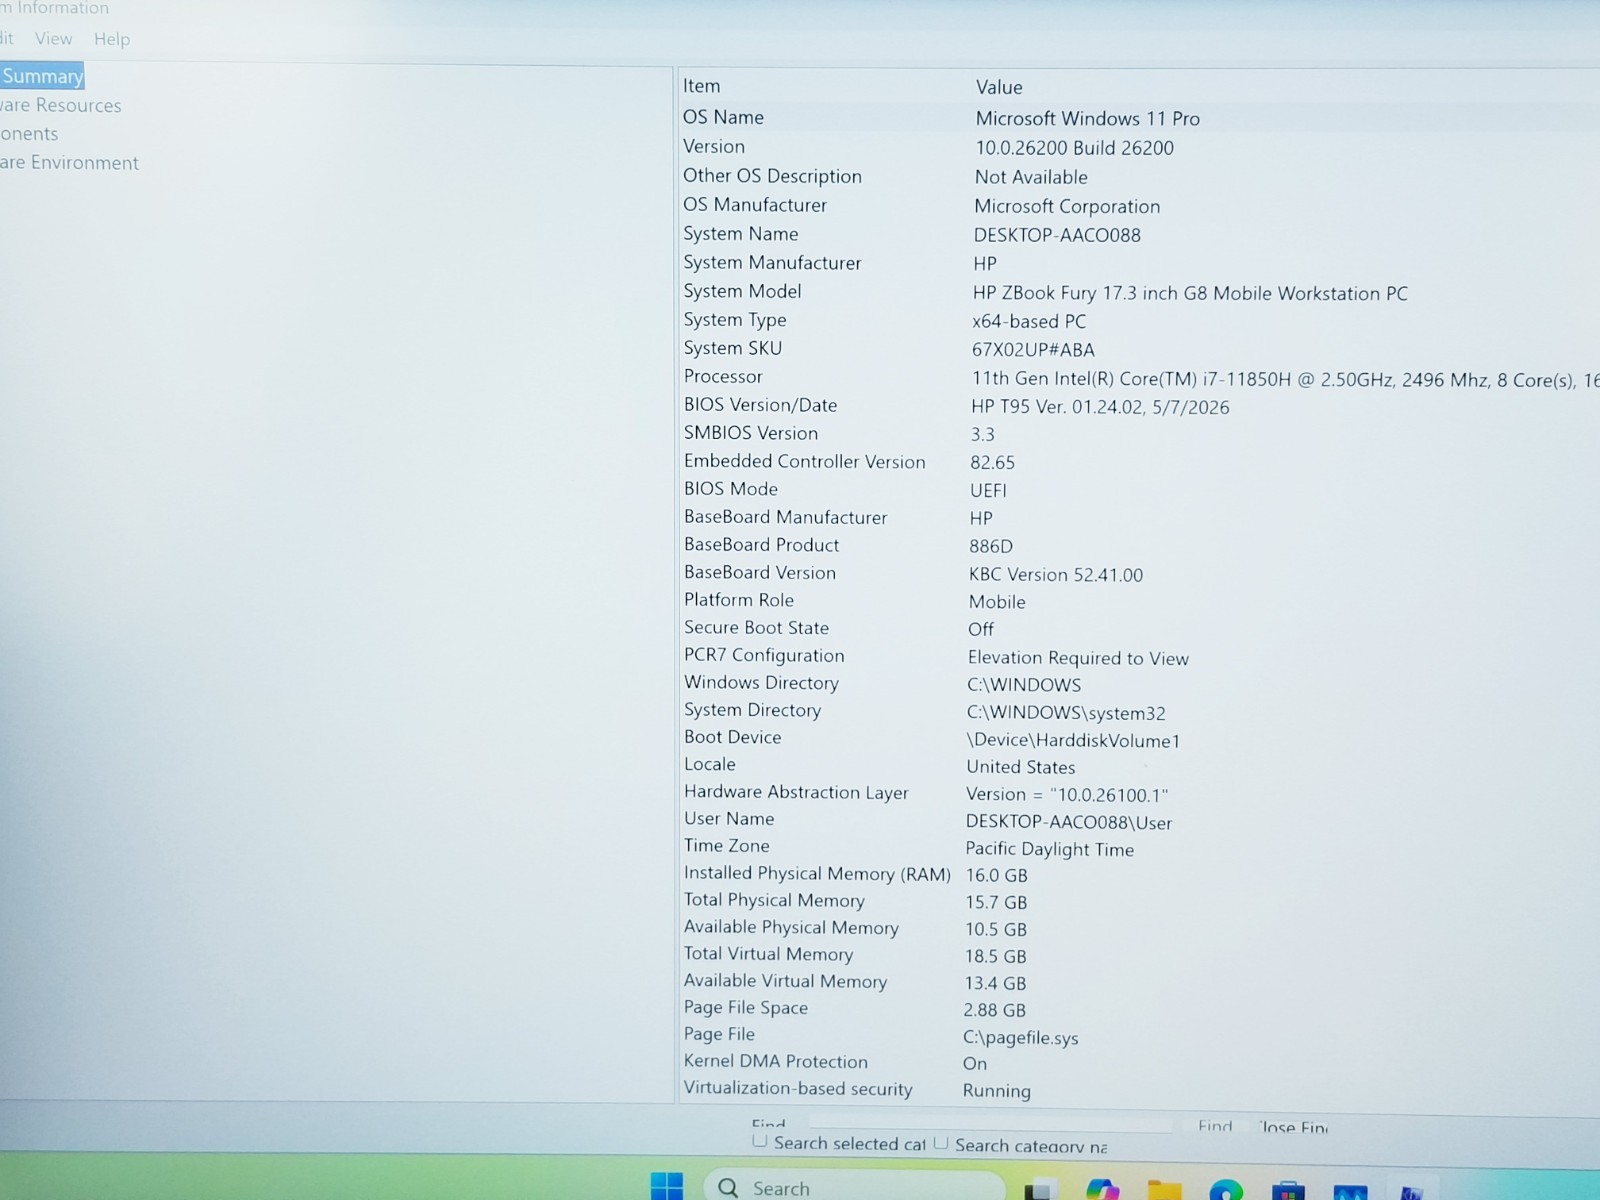Select Elevation Required to View value
The image size is (1600, 1200).
click(x=1078, y=658)
